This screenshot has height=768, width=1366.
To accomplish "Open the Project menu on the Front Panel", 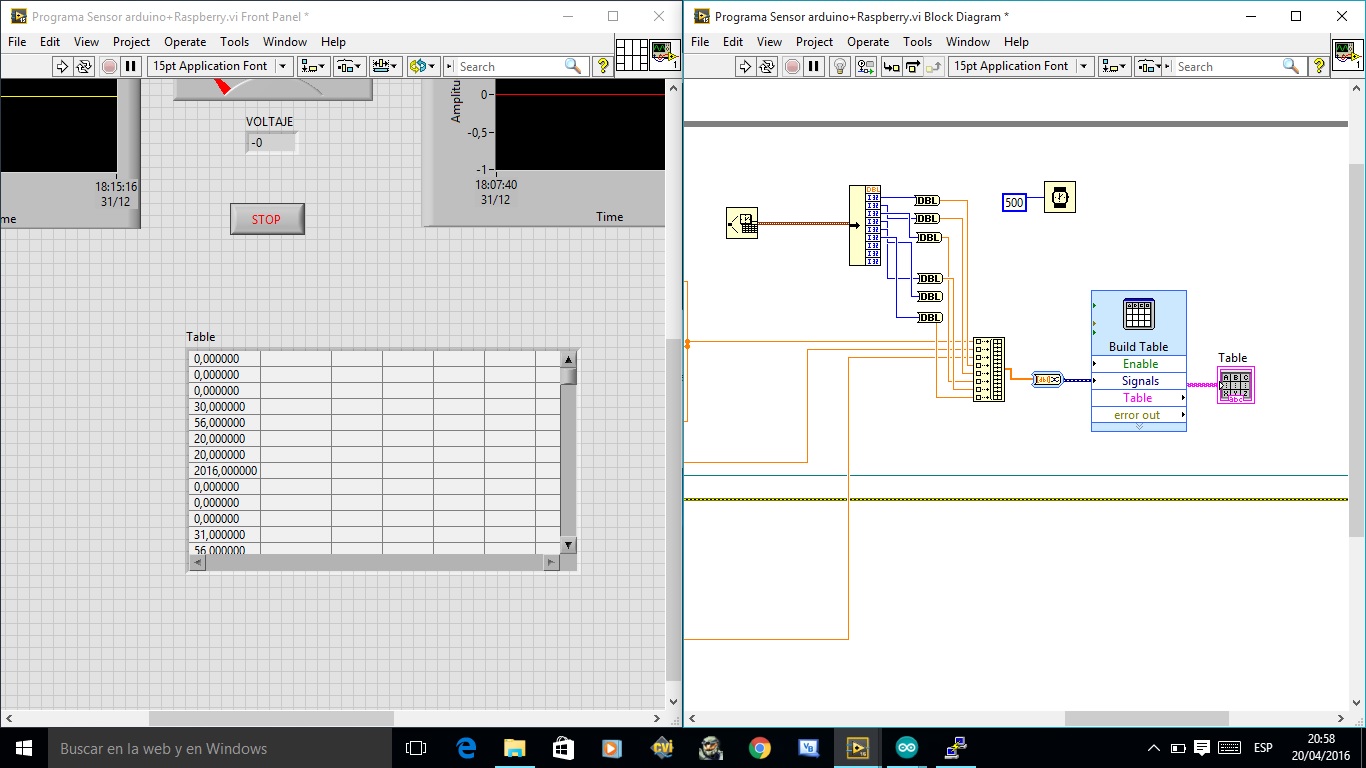I will (x=131, y=42).
